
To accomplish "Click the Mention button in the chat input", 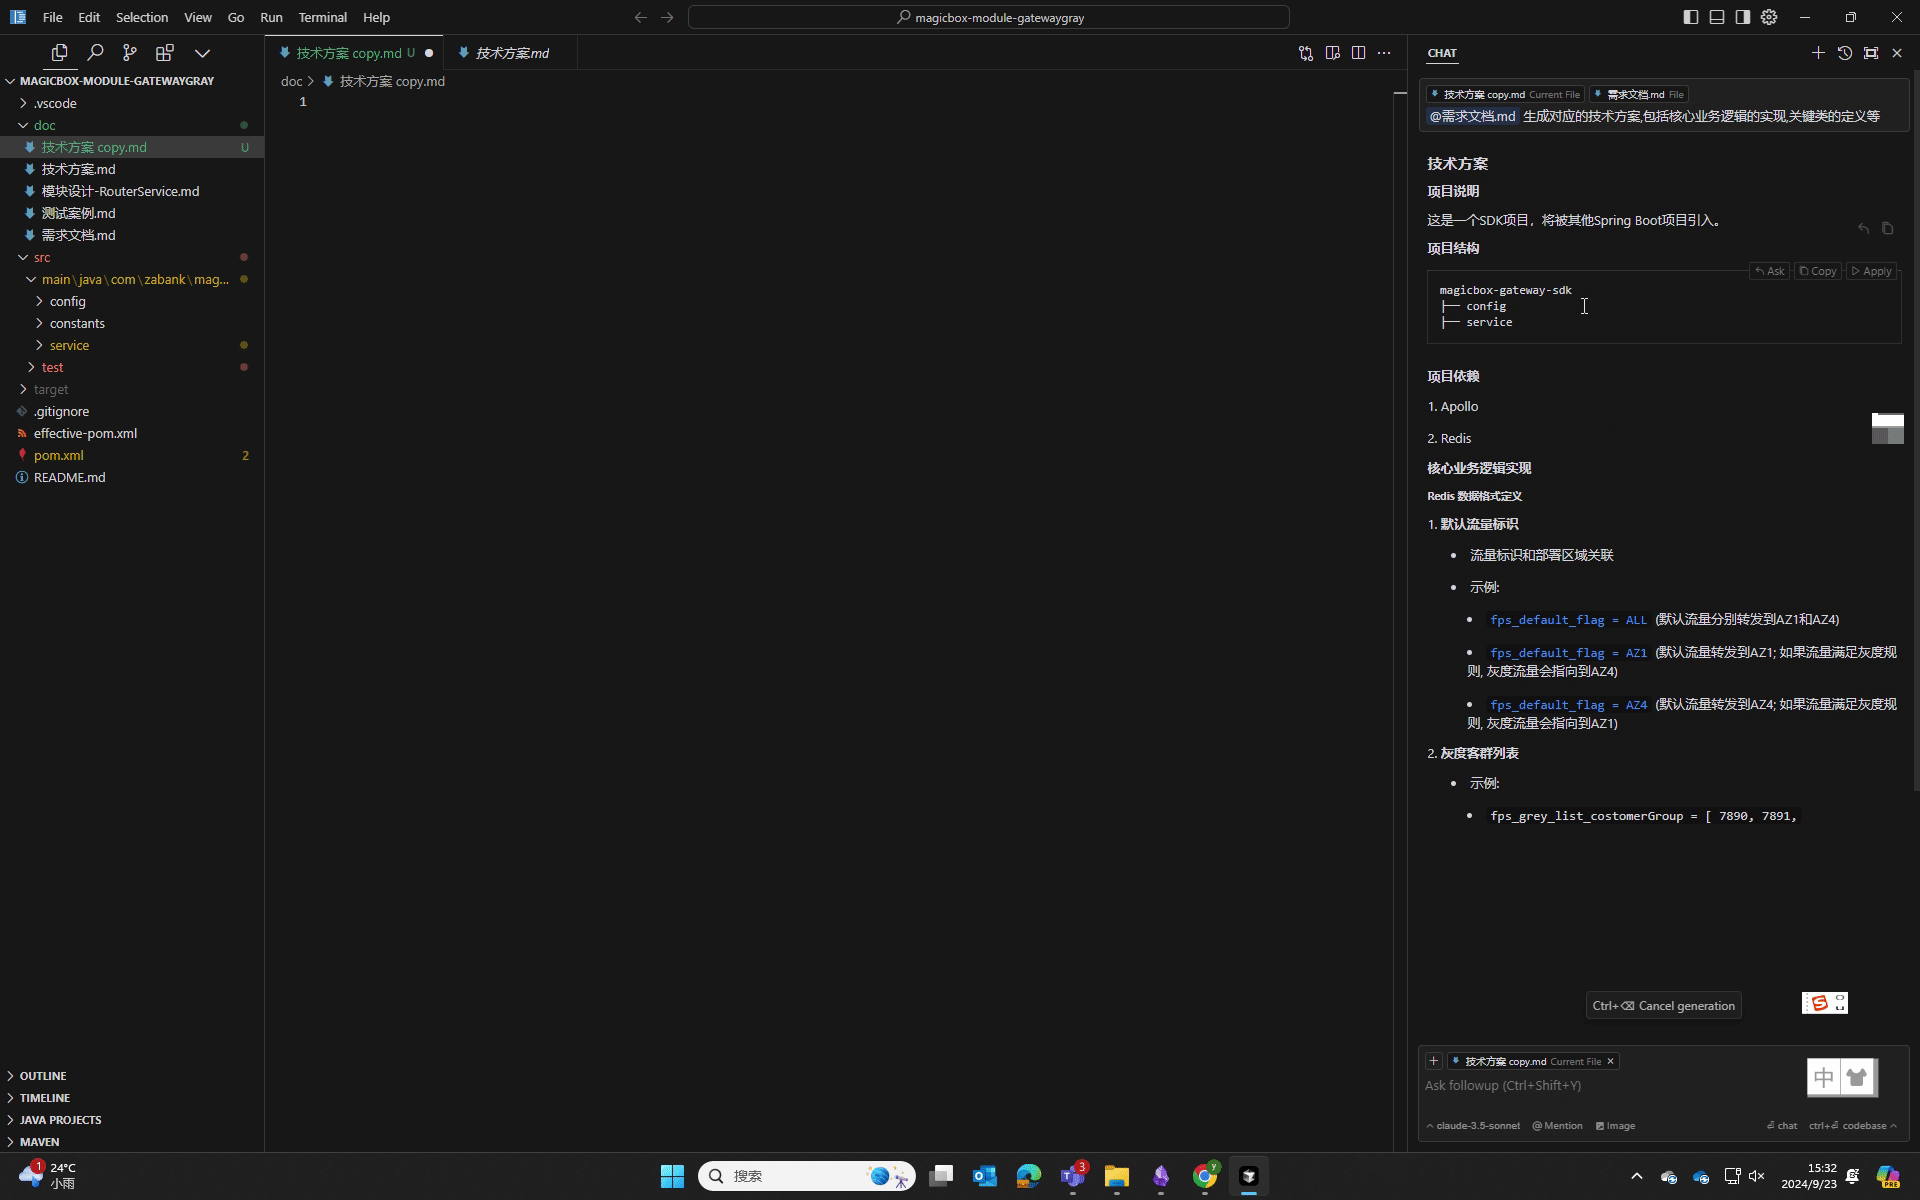I will click(1557, 1126).
